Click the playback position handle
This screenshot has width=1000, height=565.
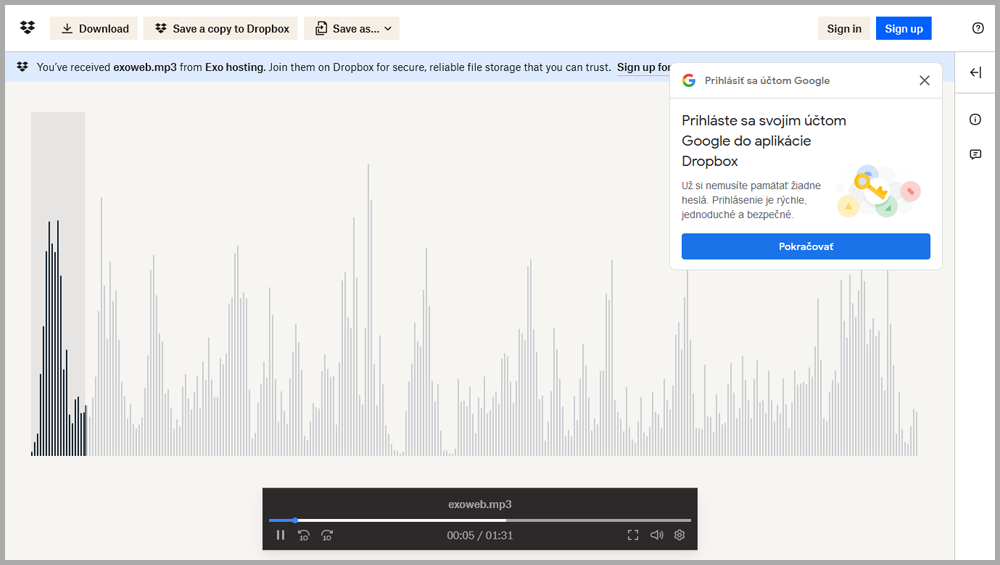pyautogui.click(x=295, y=520)
